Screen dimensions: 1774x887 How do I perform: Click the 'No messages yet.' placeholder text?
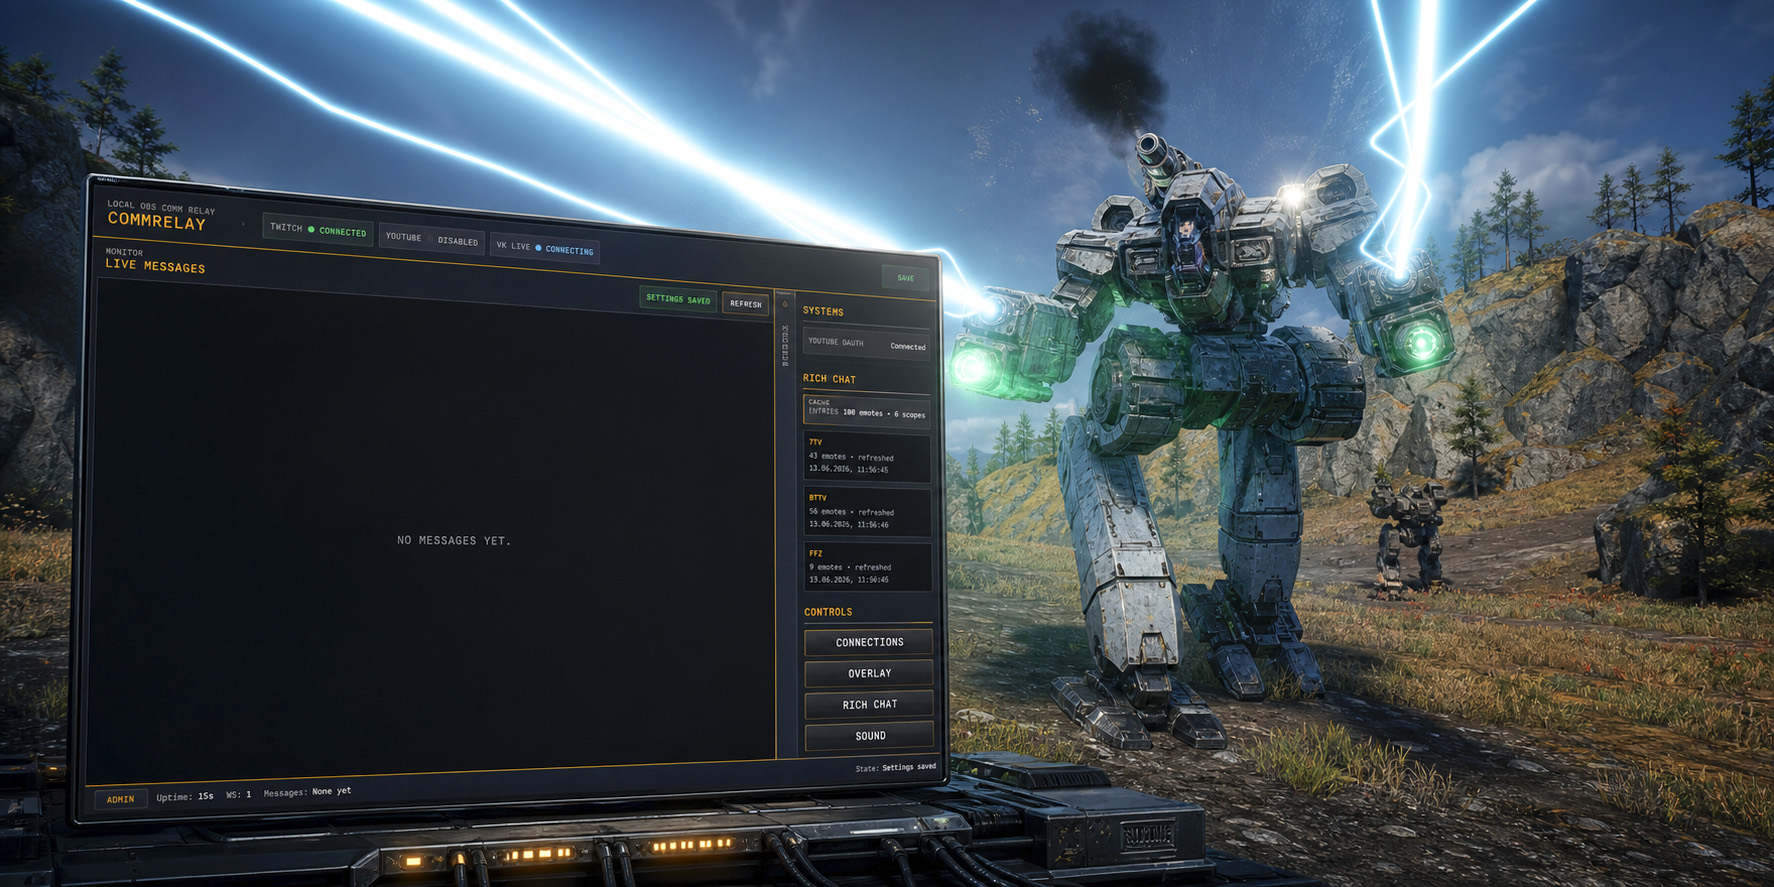click(454, 540)
